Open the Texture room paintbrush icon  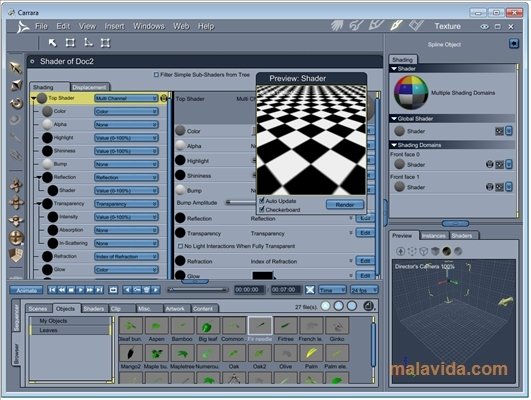coord(396,25)
